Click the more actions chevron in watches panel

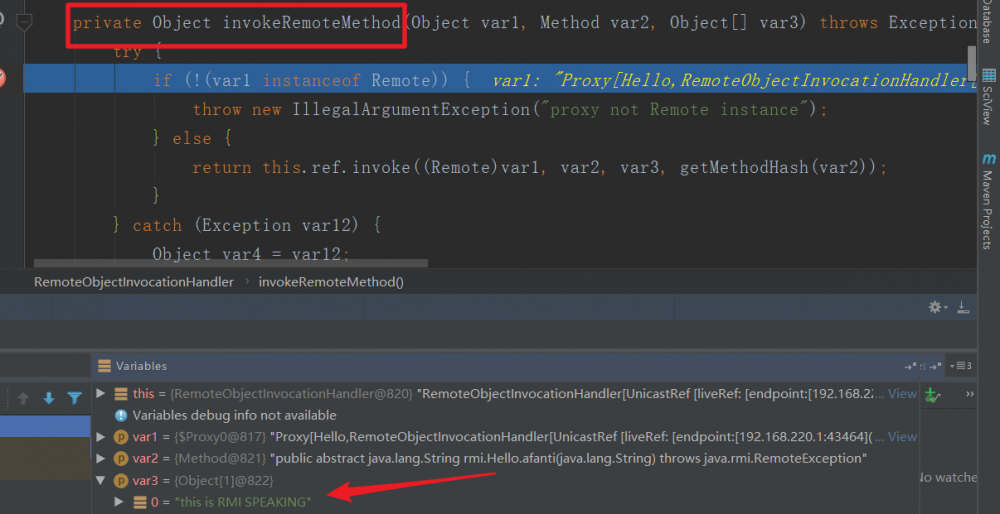tap(970, 395)
